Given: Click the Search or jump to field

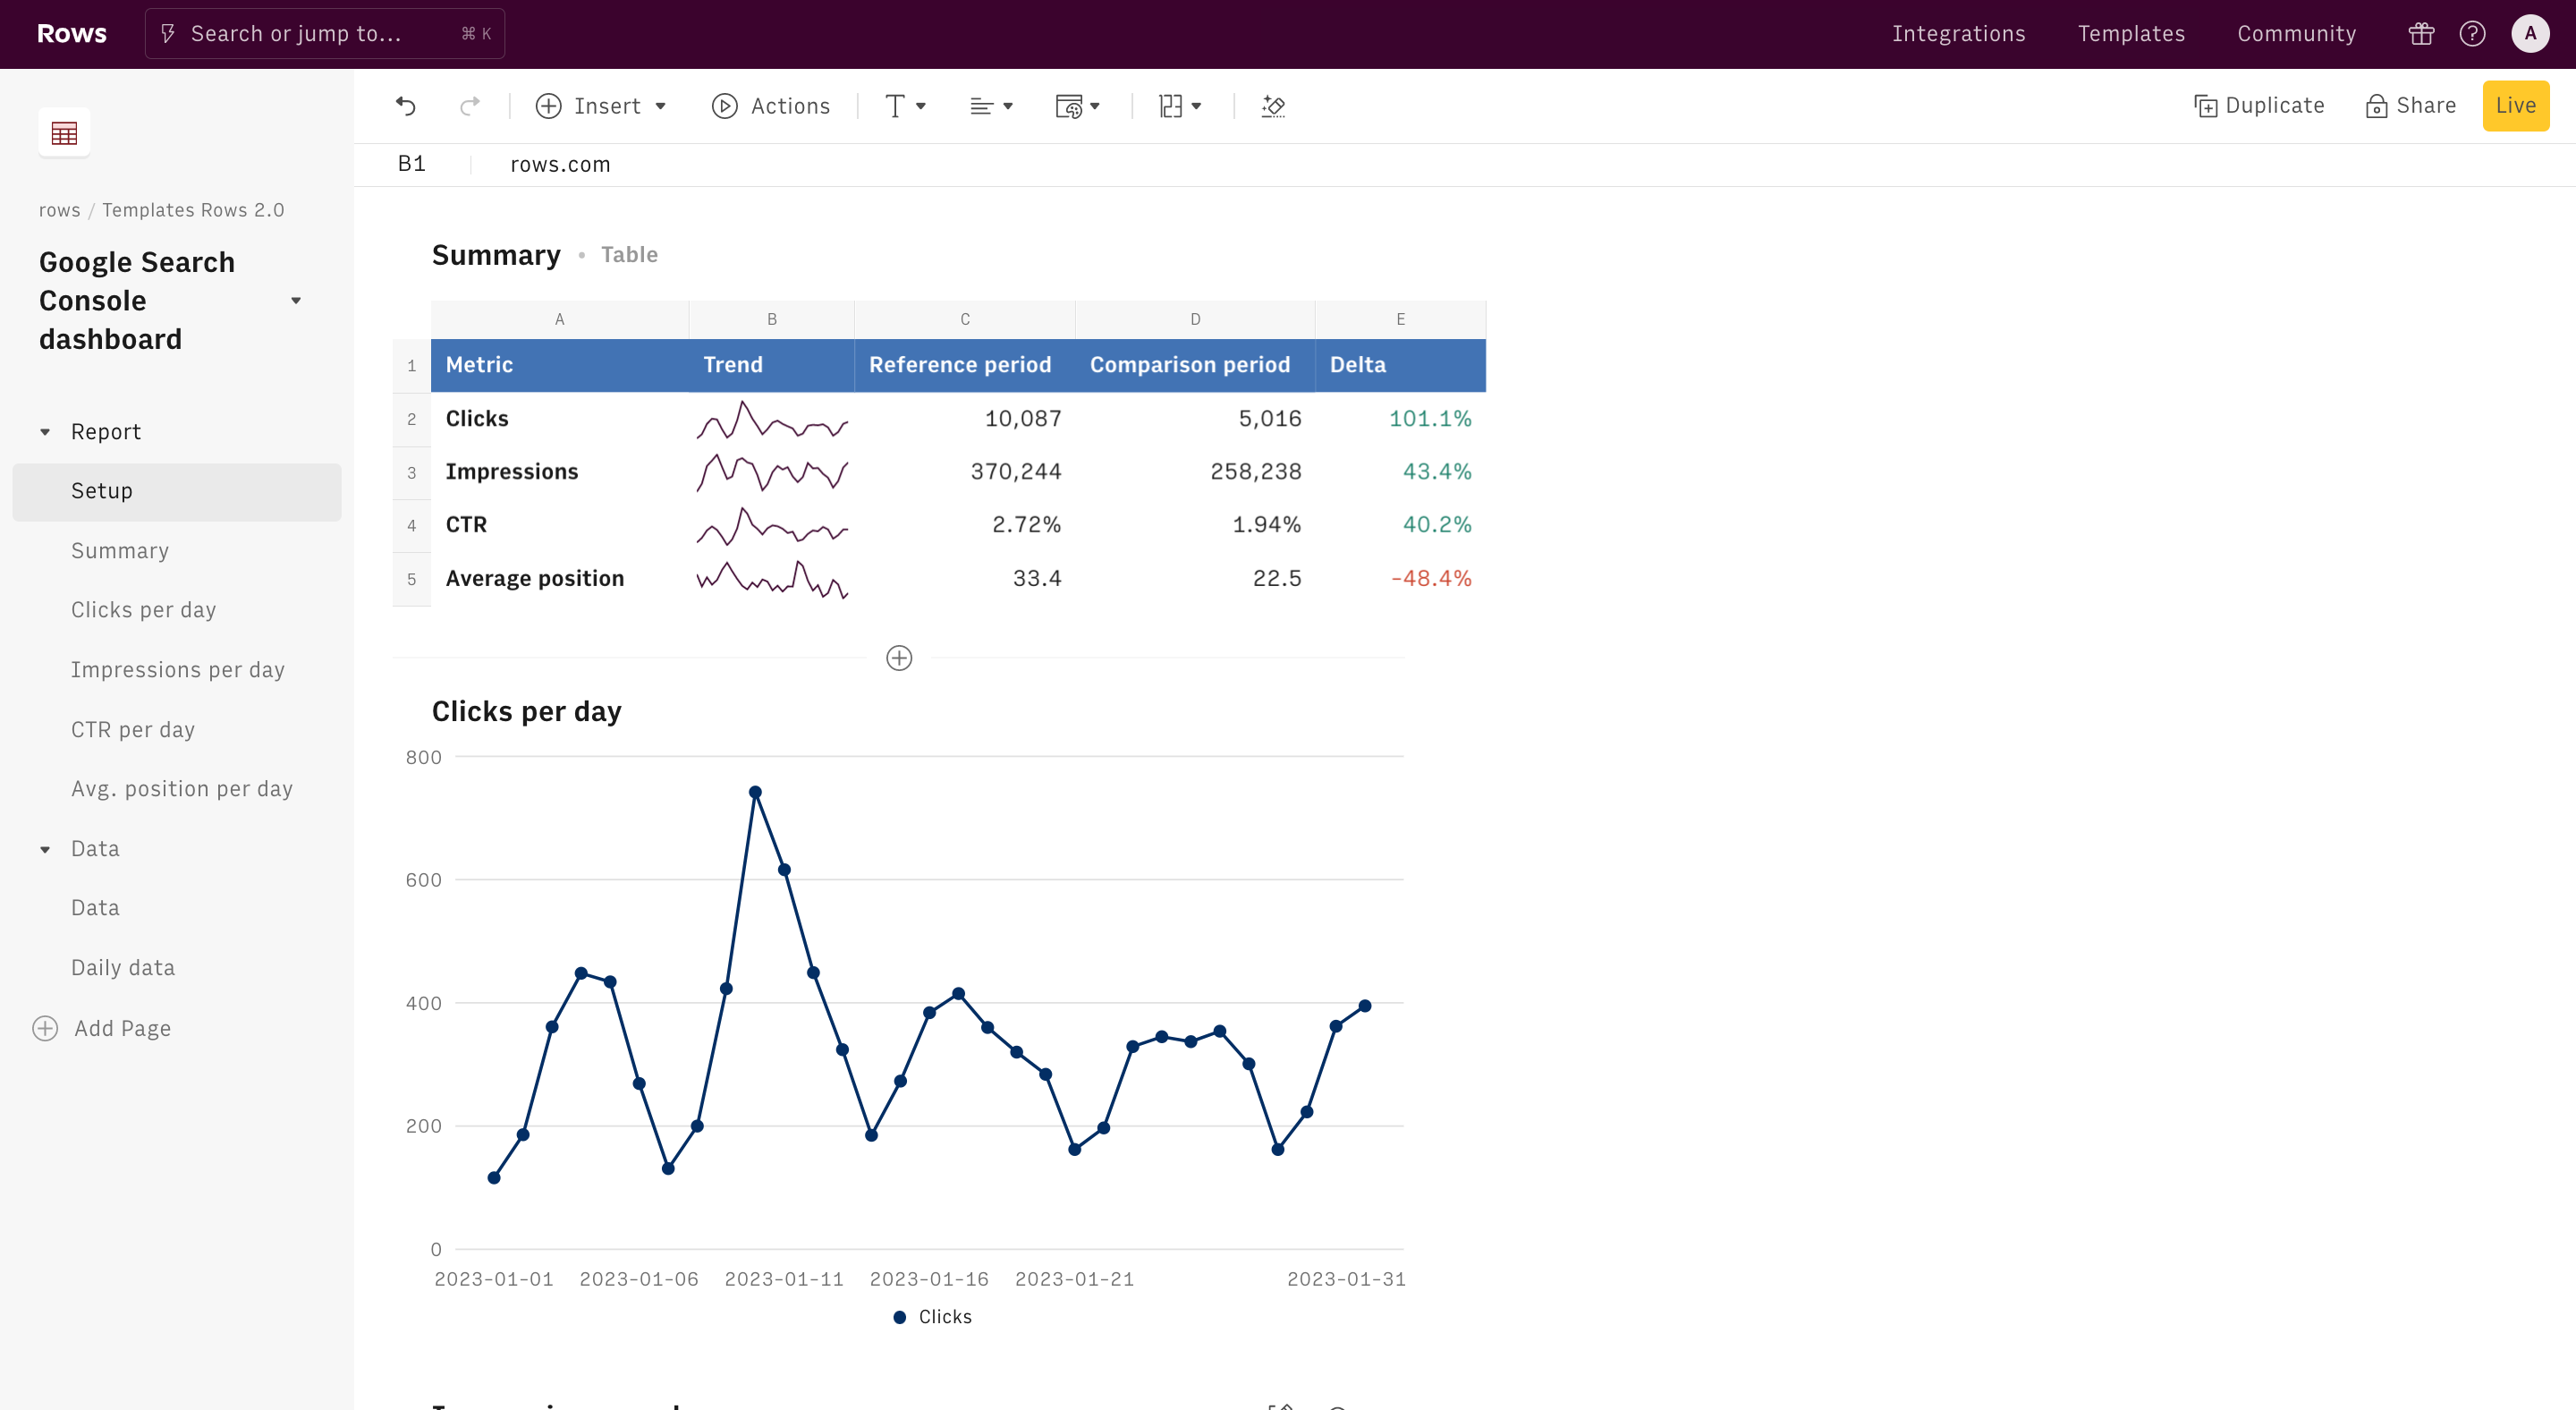Looking at the screenshot, I should [x=324, y=34].
